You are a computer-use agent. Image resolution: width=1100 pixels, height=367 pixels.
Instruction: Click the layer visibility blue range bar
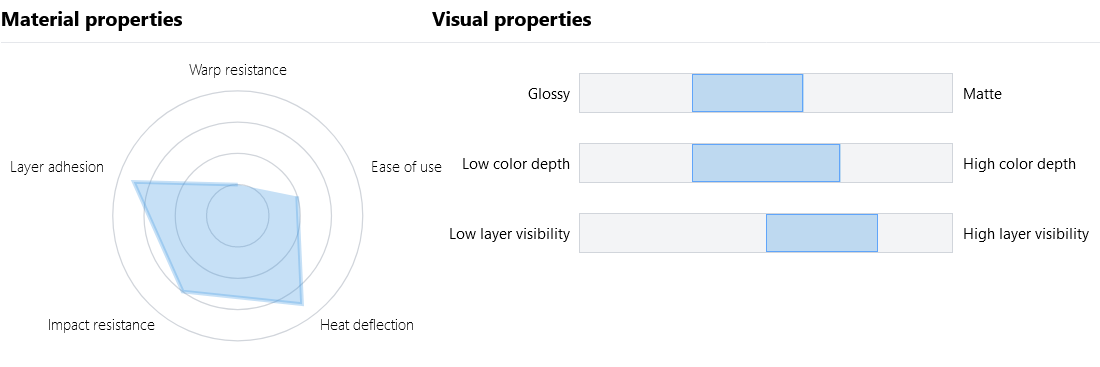(x=821, y=233)
